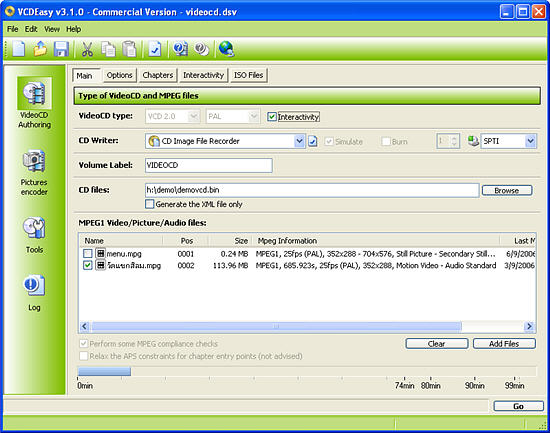This screenshot has width=550, height=433.
Task: Click the file list scroll left arrow
Action: (84, 326)
